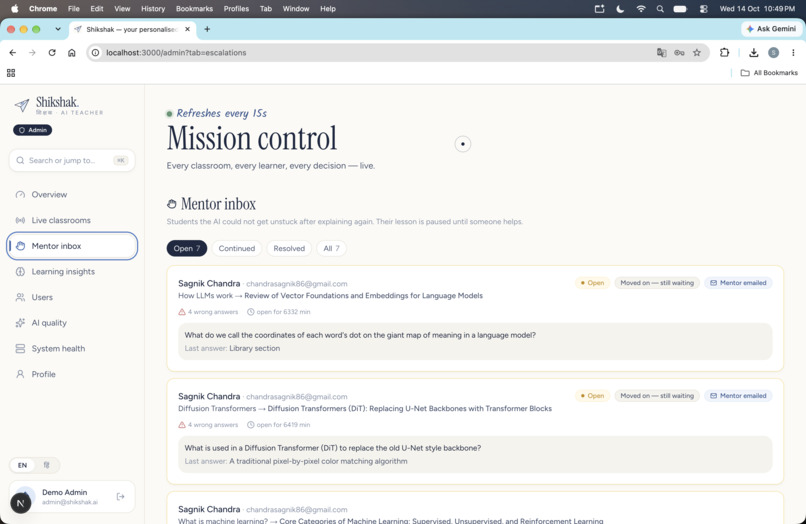Click the round N avatar badge

[21, 503]
